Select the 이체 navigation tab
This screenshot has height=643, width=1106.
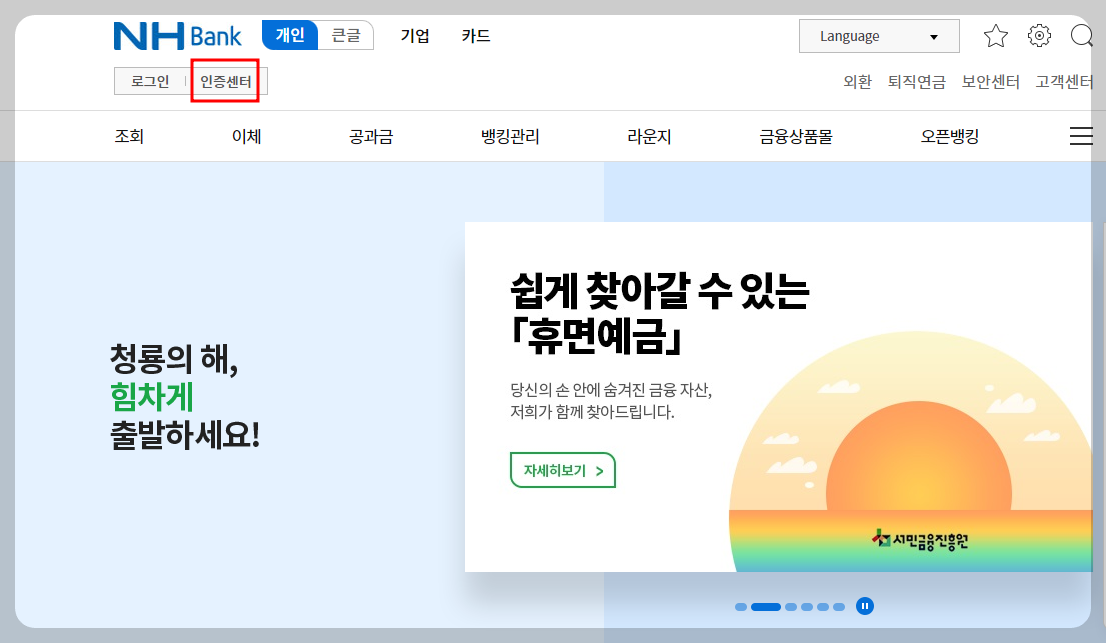246,135
